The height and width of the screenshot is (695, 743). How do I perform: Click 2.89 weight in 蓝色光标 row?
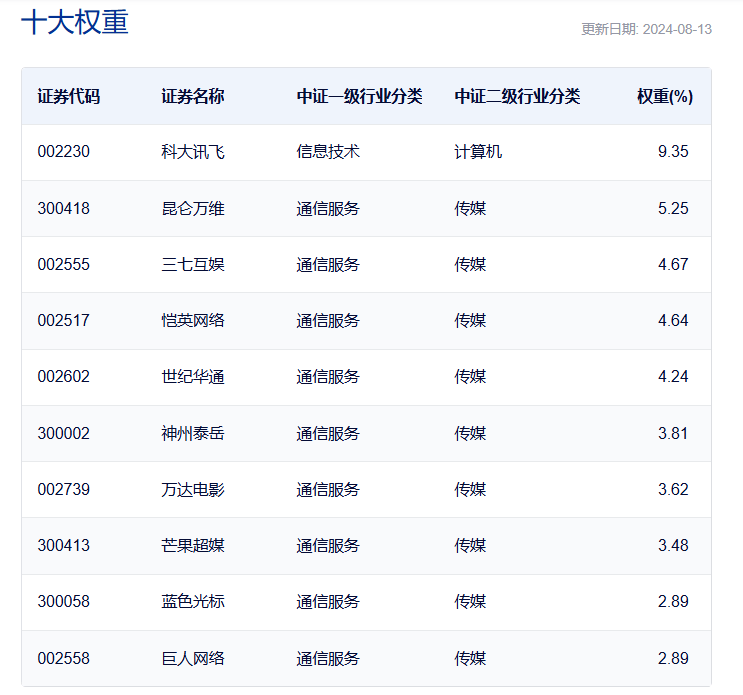tap(673, 602)
